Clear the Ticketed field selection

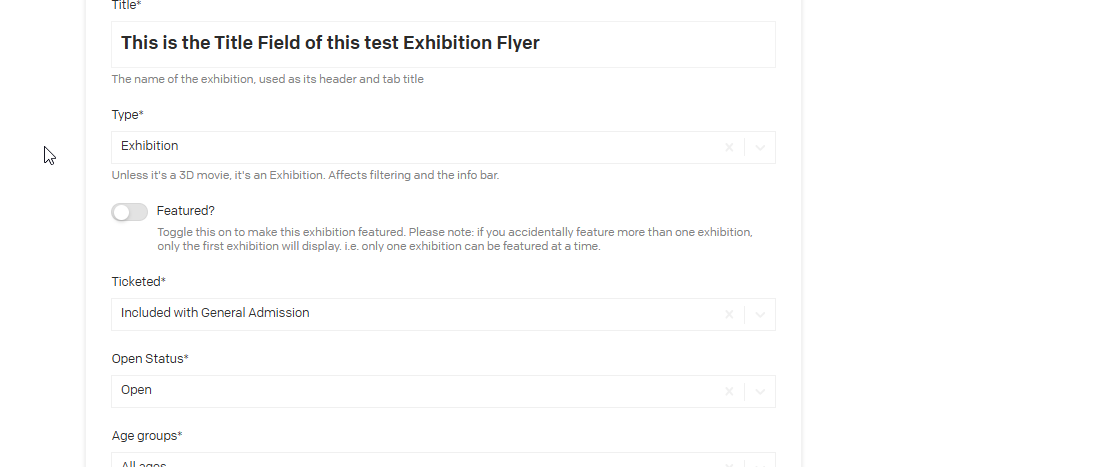(x=729, y=314)
